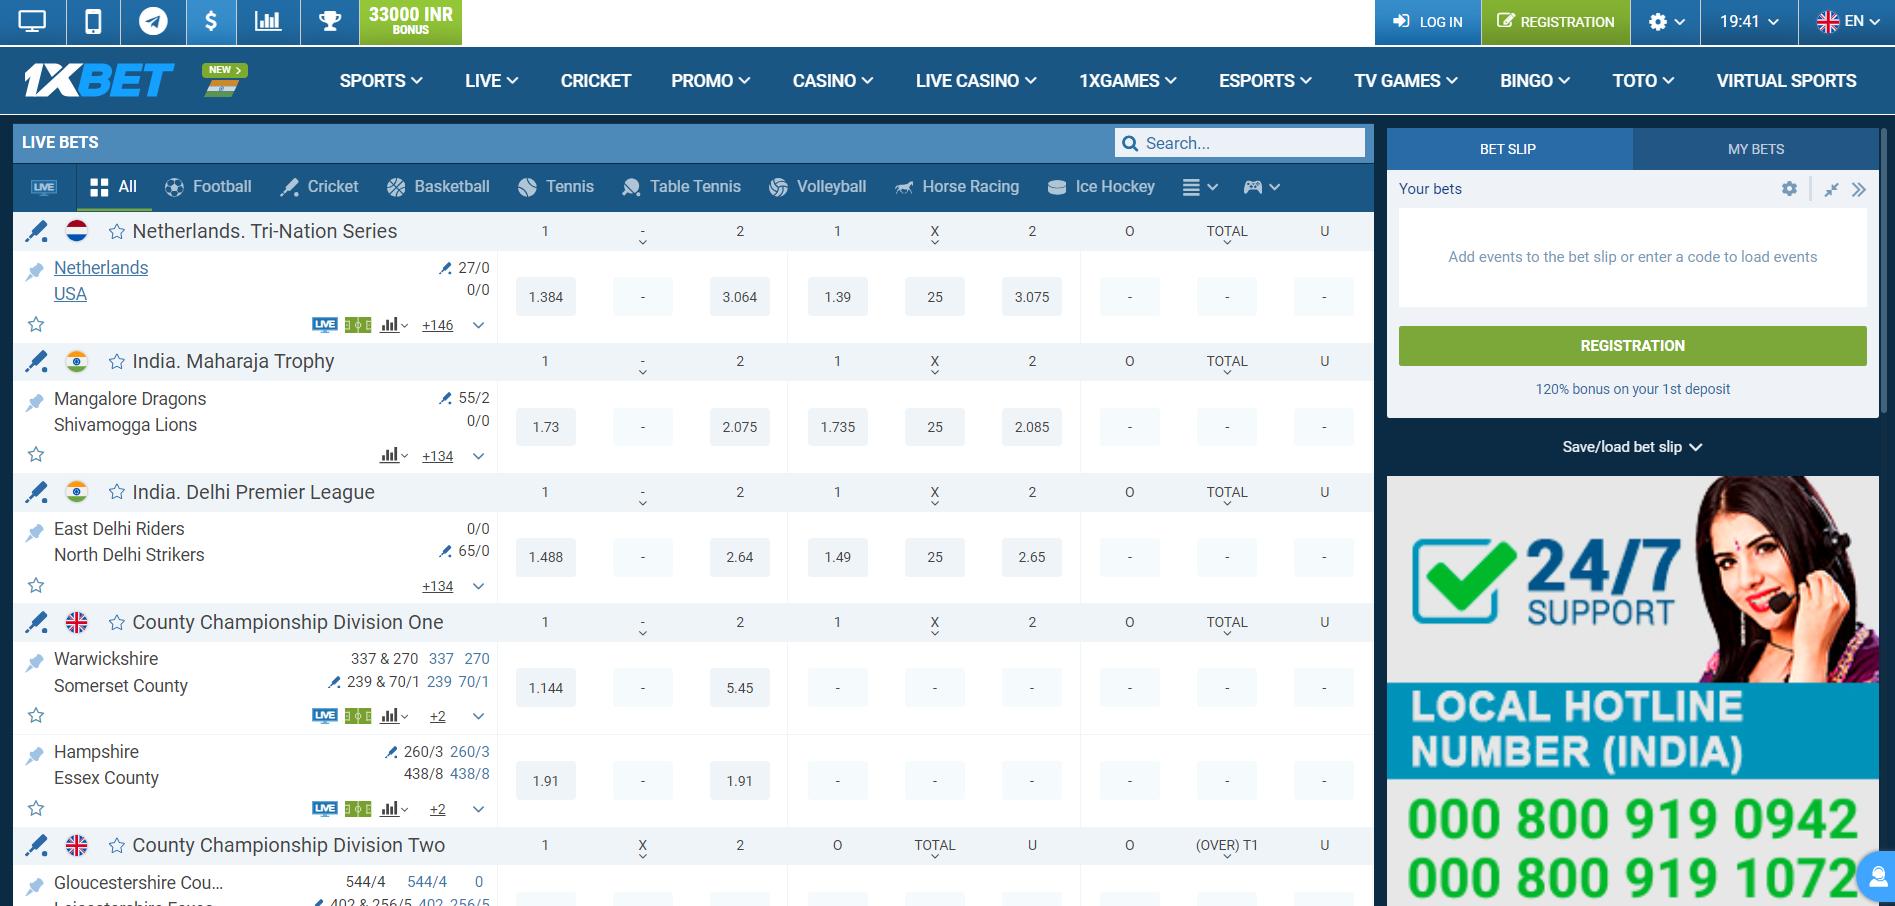Pin the Mangalore Dragons match
1895x906 pixels.
[x=35, y=402]
